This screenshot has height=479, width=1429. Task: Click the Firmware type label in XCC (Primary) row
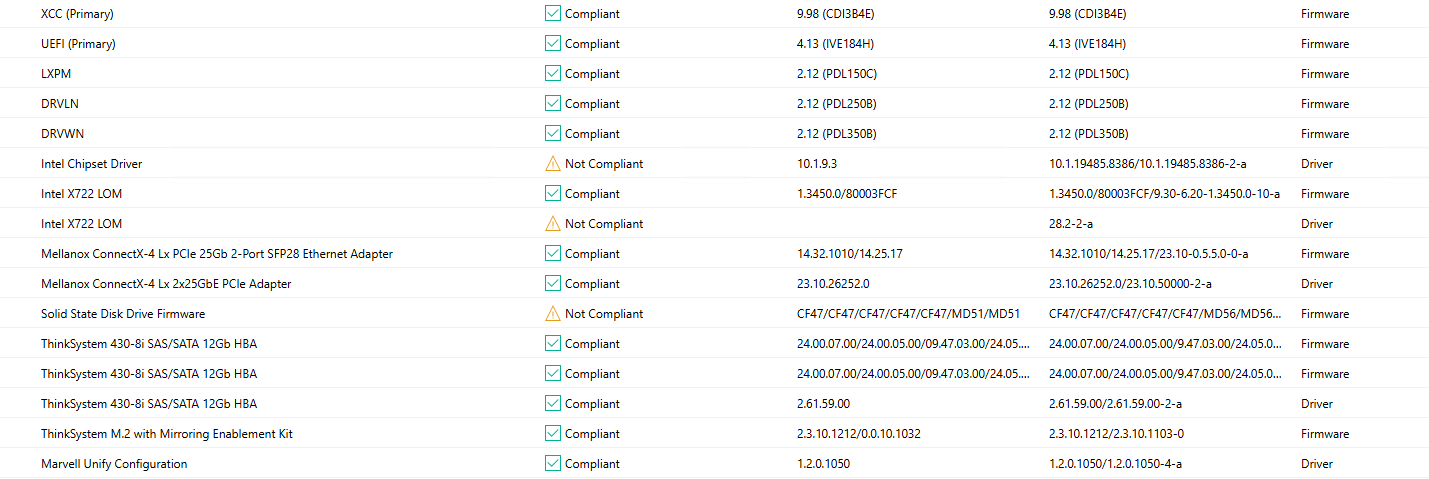click(1324, 14)
